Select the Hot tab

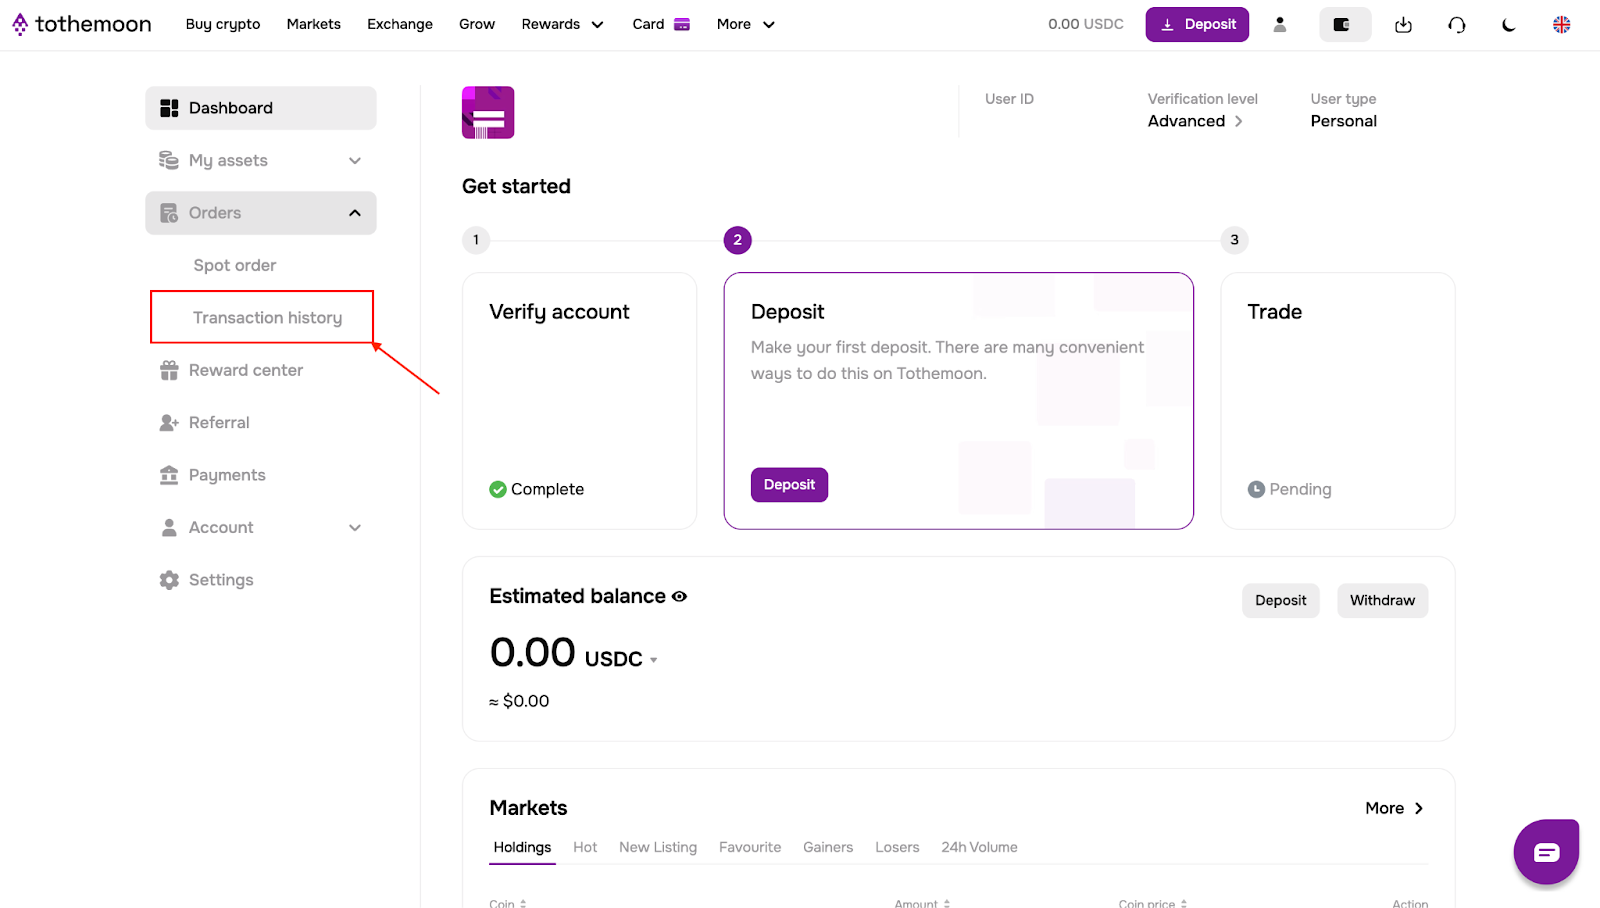click(x=585, y=847)
